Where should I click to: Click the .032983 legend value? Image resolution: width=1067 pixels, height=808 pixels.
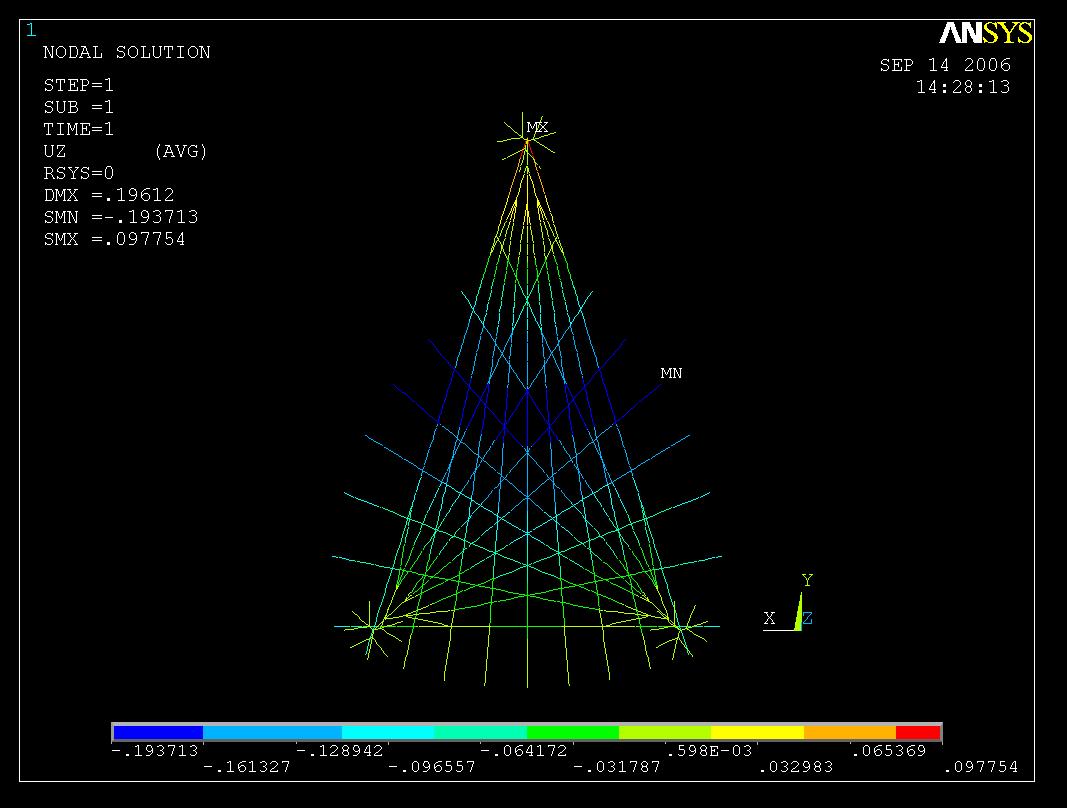coord(795,767)
